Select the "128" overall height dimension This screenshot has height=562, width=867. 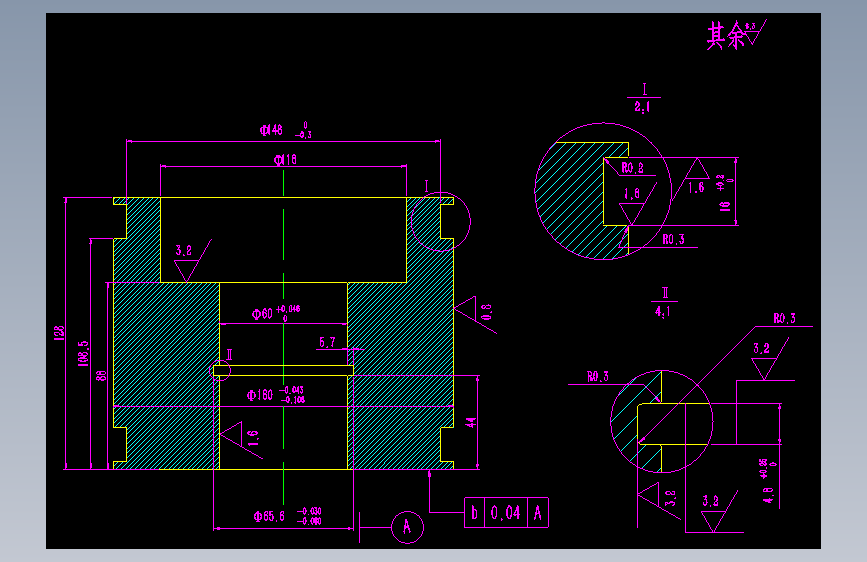(x=59, y=333)
